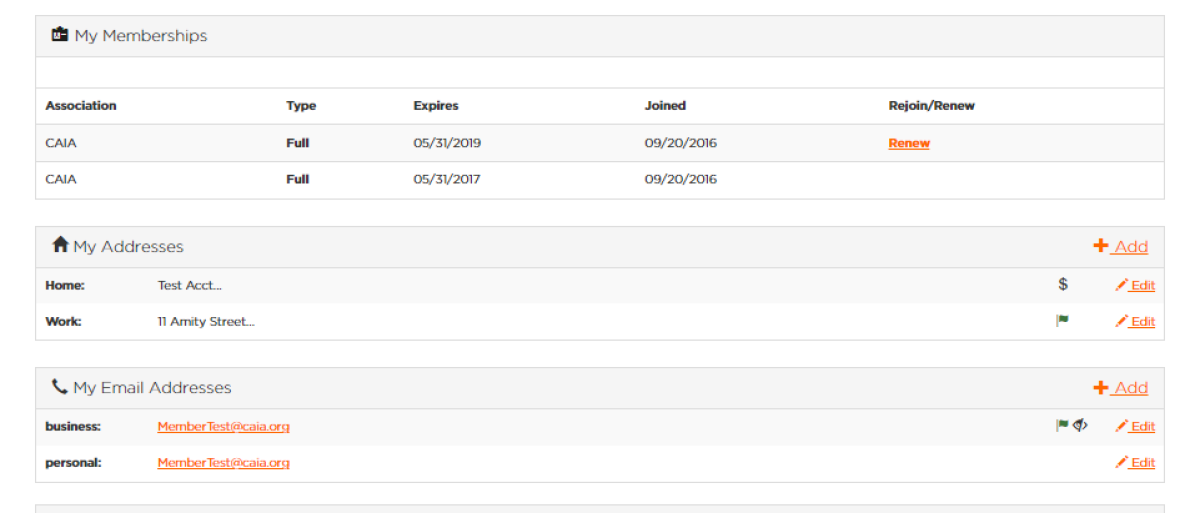Screen dimensions: 1200x513
Task: Click the Joined column header
Action: click(x=665, y=105)
